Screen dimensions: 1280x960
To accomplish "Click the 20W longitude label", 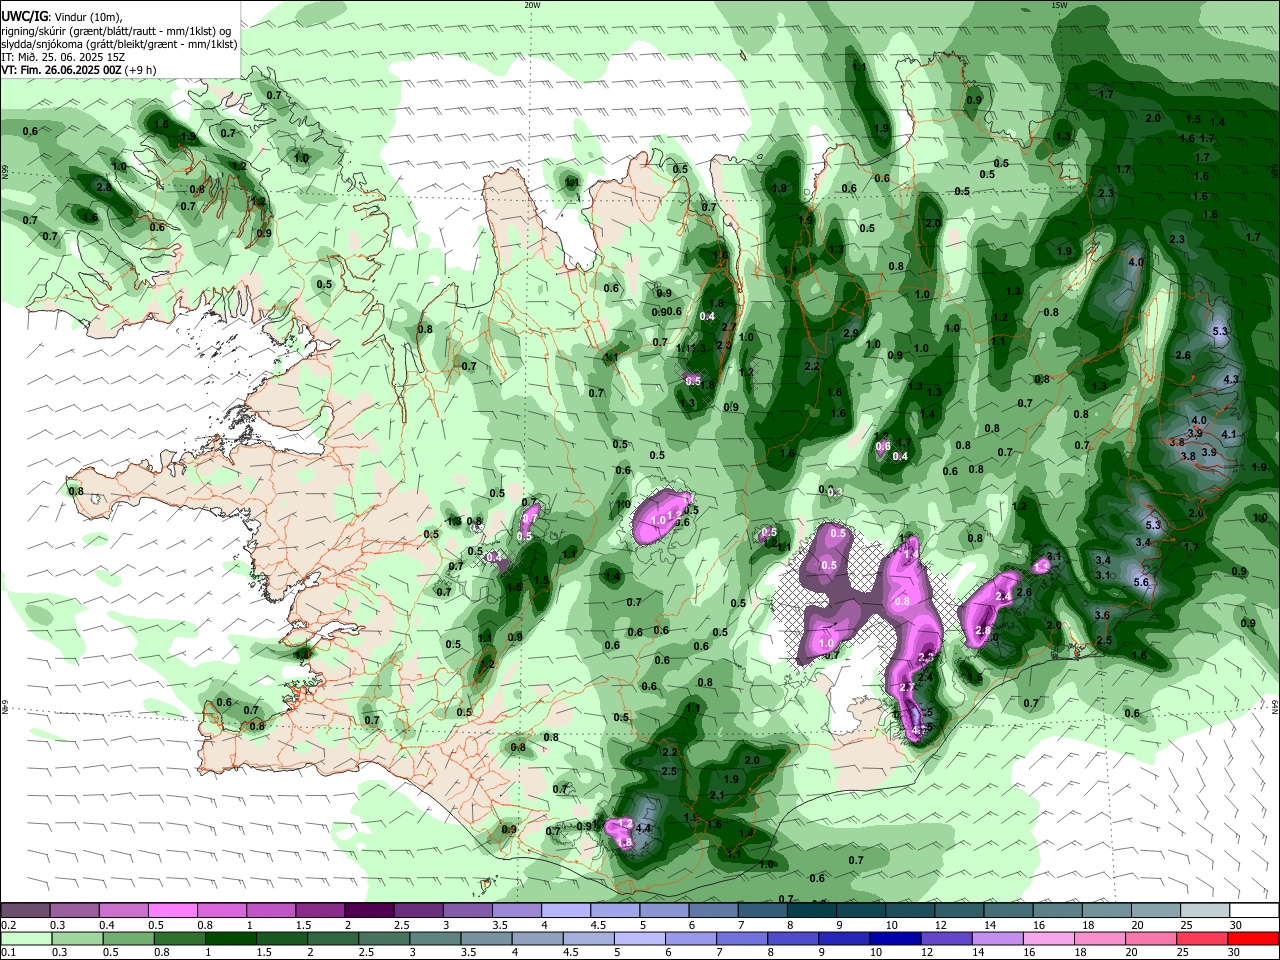I will click(532, 4).
